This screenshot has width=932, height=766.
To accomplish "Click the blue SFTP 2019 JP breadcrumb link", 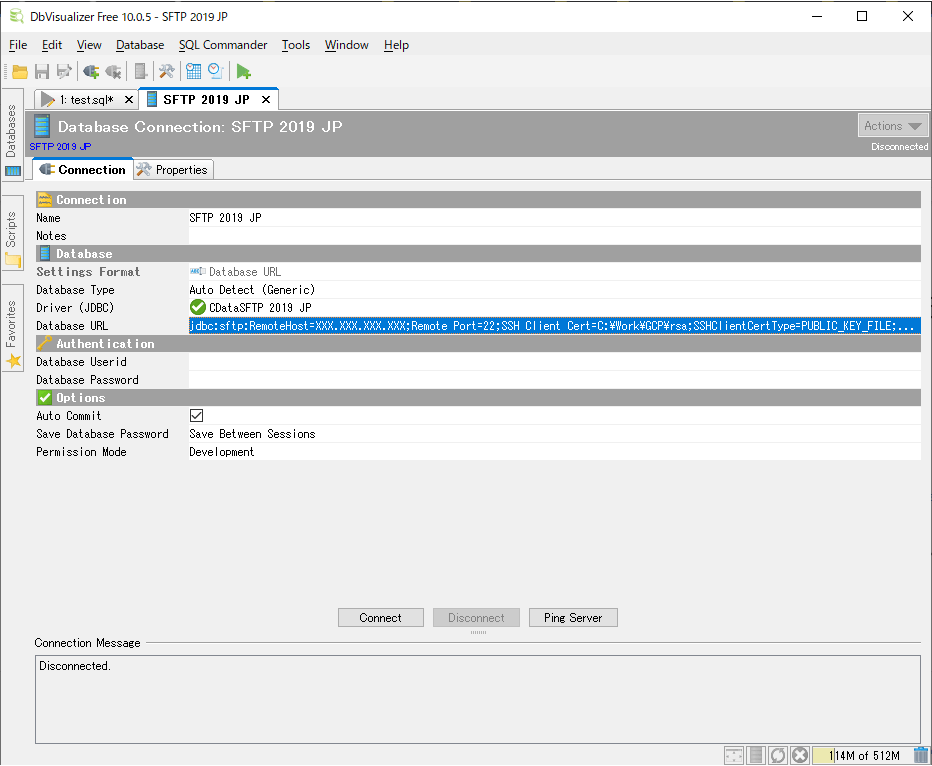I will pos(60,146).
